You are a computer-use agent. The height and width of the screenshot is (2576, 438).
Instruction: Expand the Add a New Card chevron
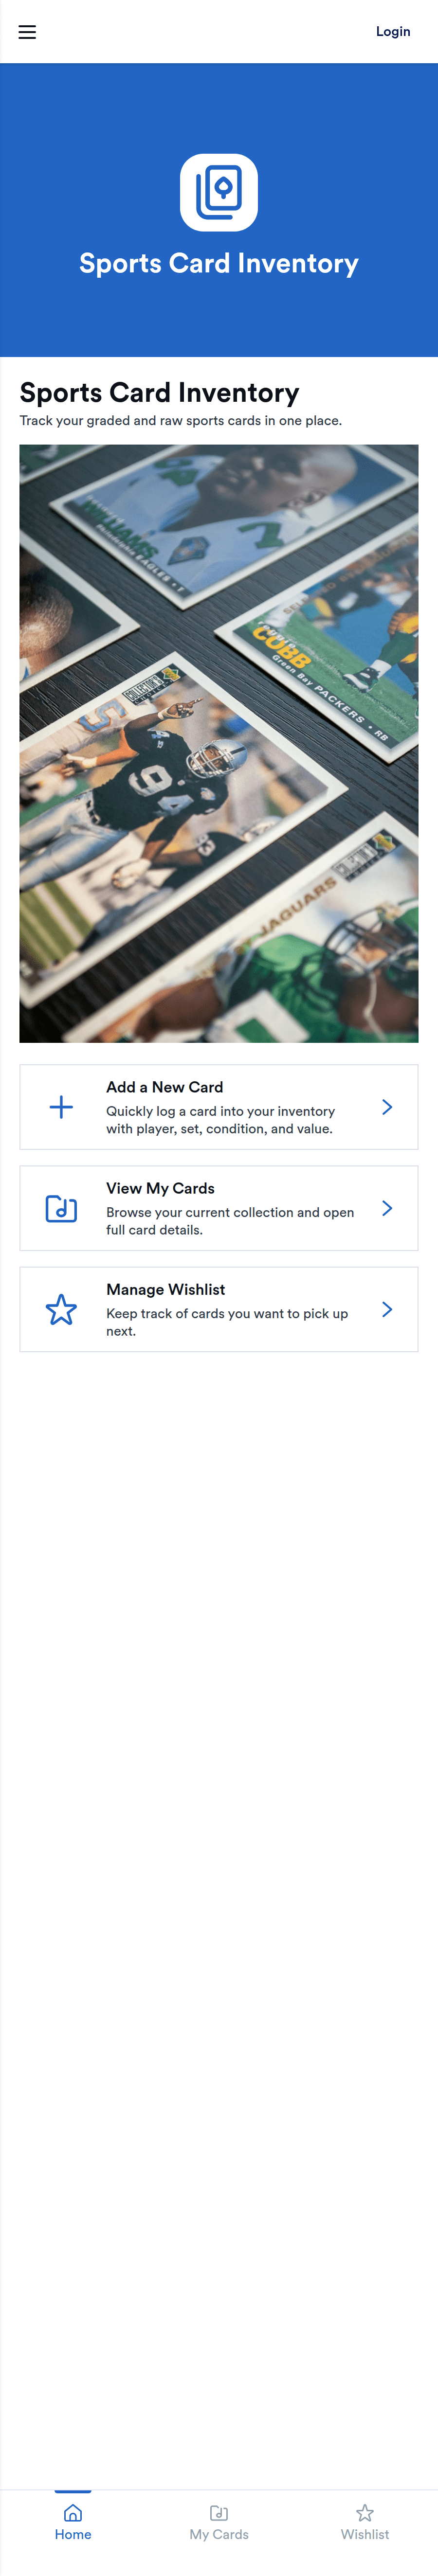(387, 1107)
